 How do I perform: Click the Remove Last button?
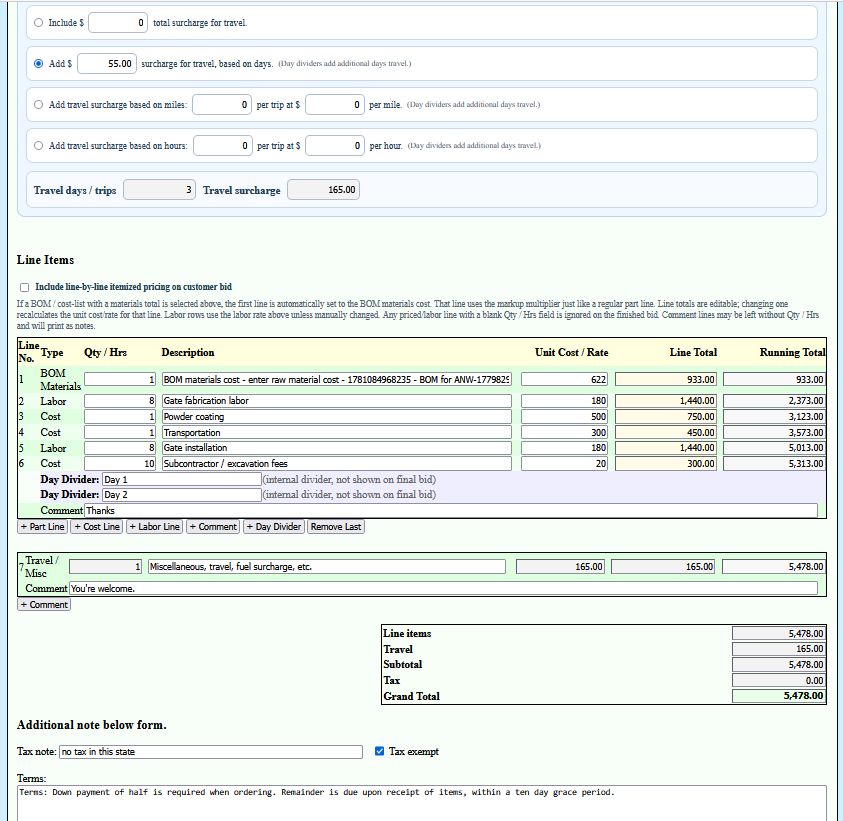335,526
